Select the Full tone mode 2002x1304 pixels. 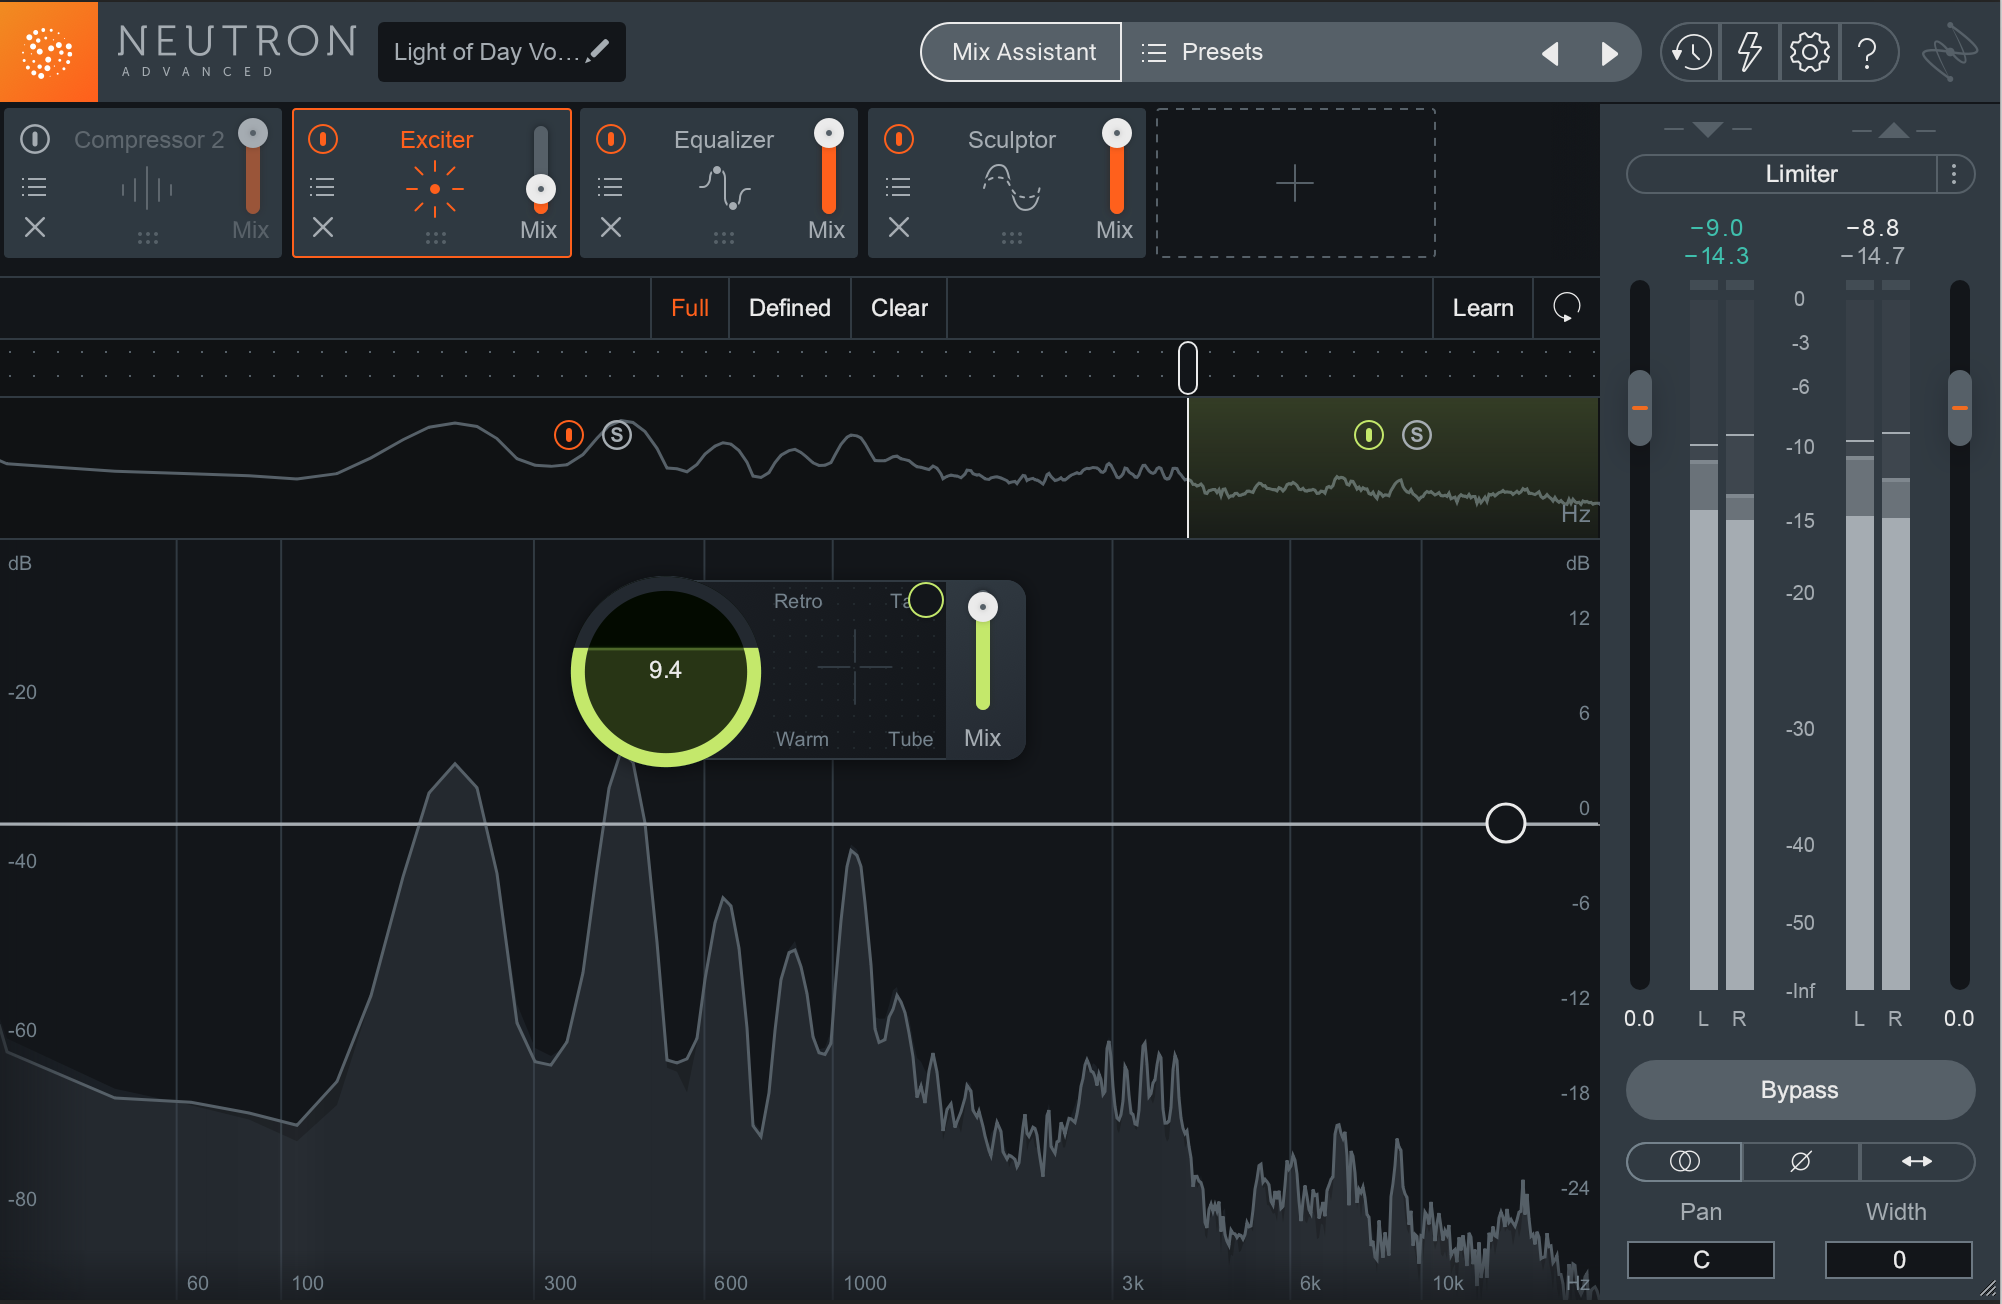(690, 307)
